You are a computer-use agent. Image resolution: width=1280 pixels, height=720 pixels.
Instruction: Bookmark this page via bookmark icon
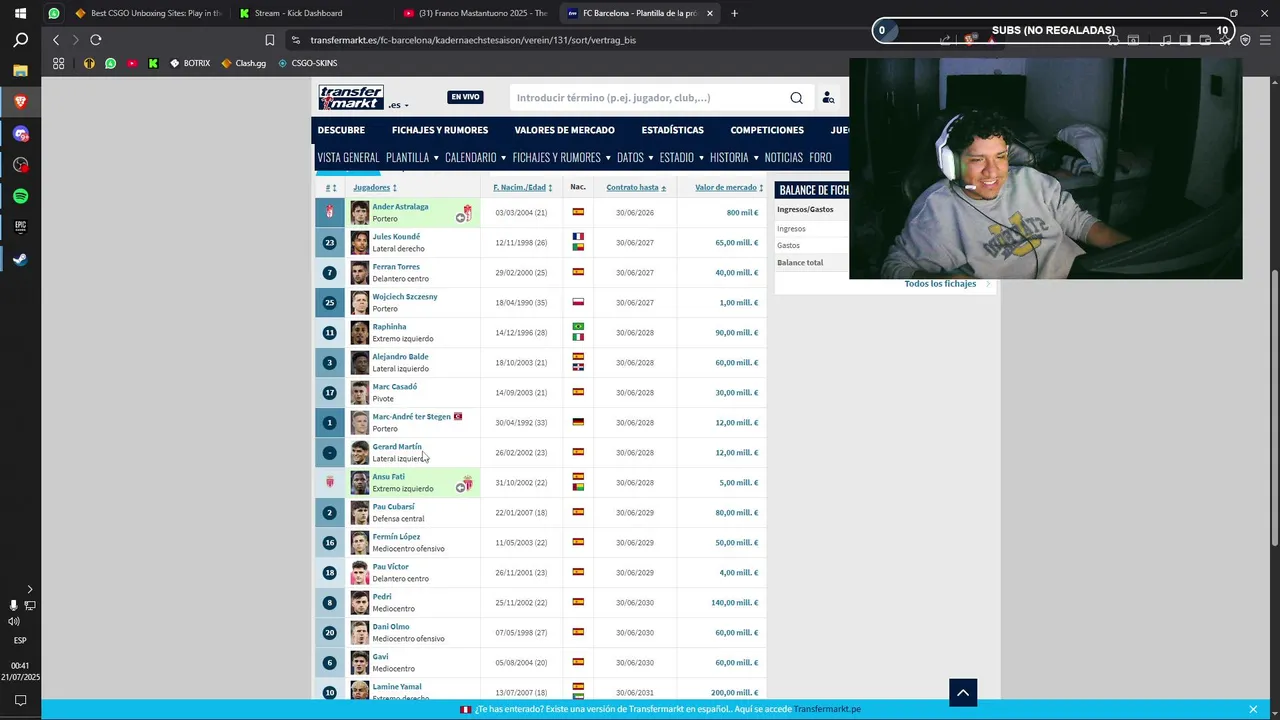[270, 40]
